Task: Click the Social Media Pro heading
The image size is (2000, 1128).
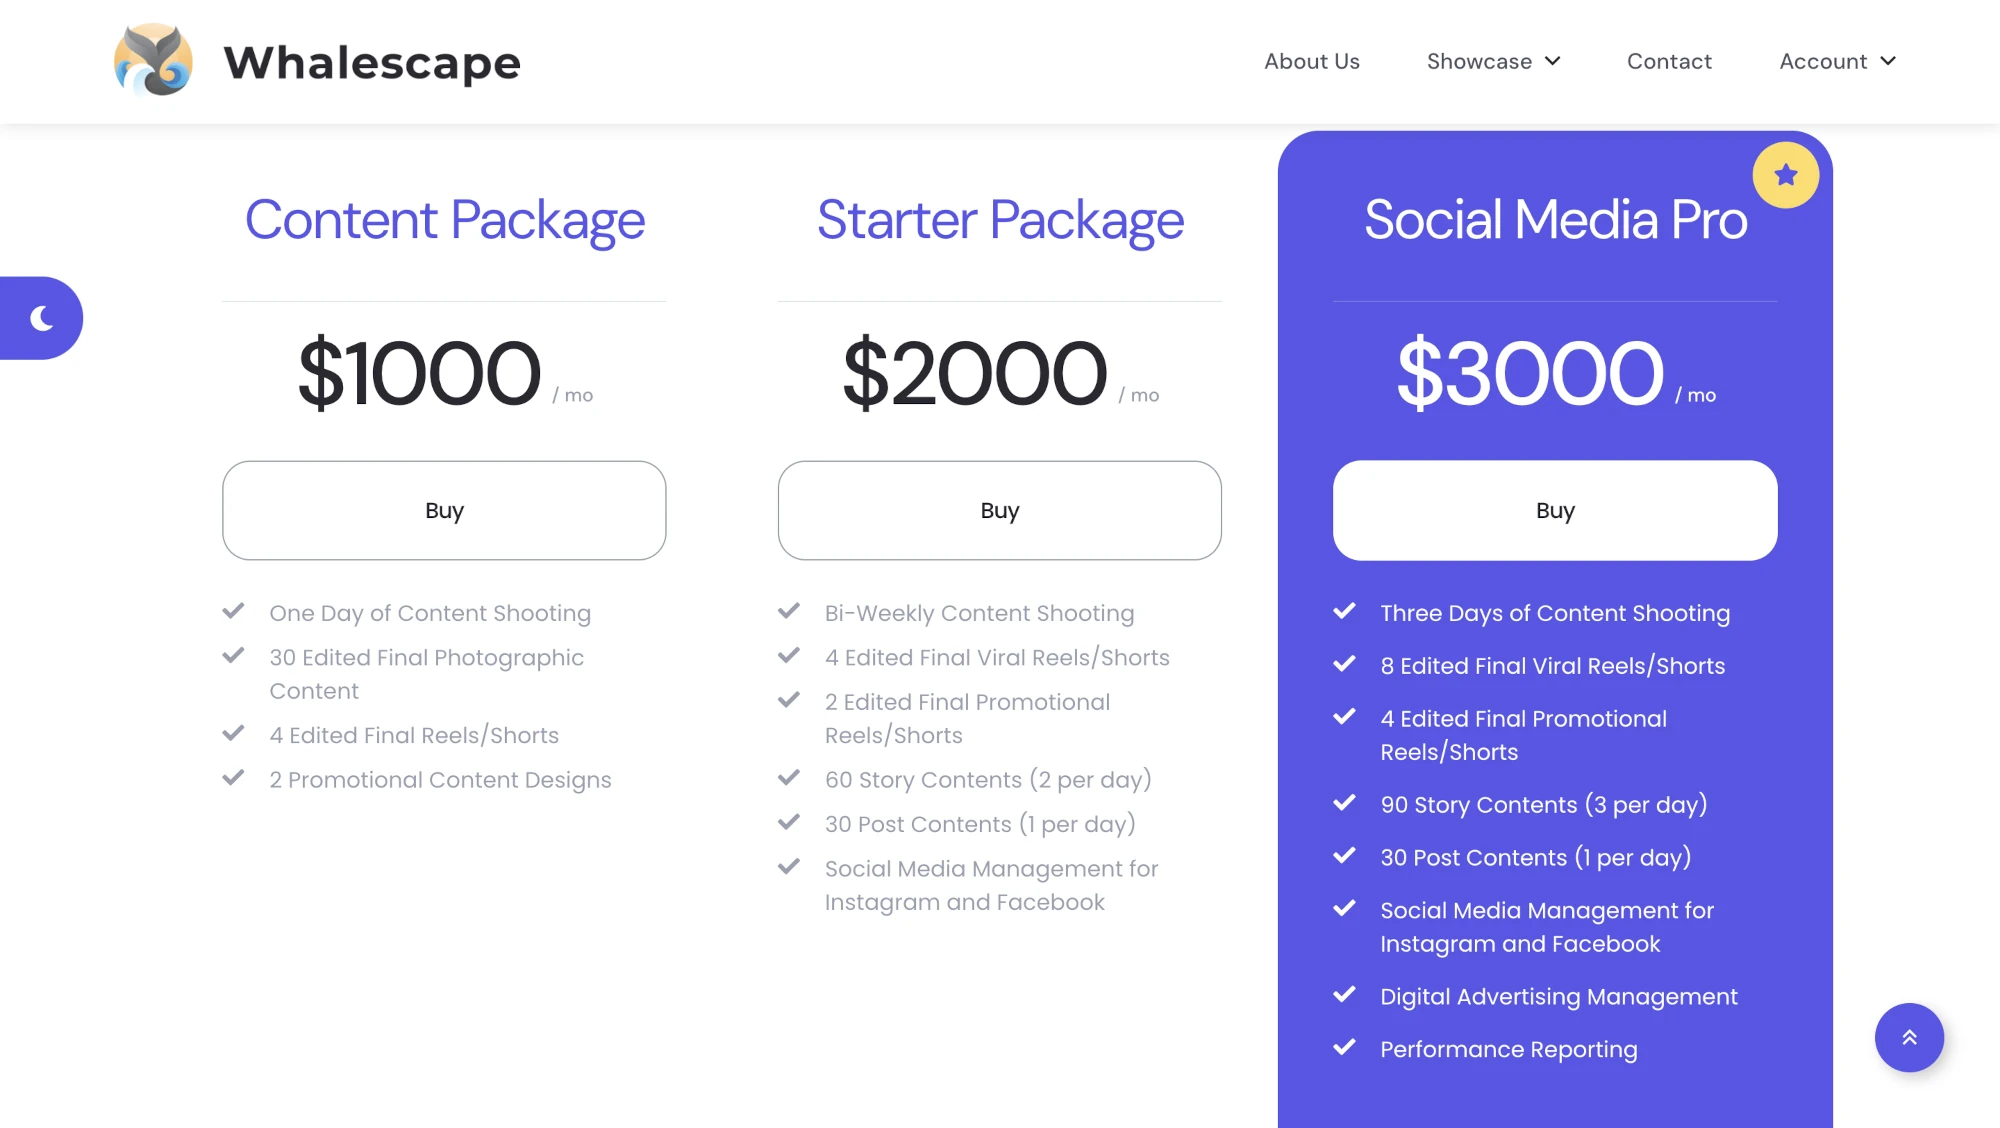Action: click(1555, 219)
